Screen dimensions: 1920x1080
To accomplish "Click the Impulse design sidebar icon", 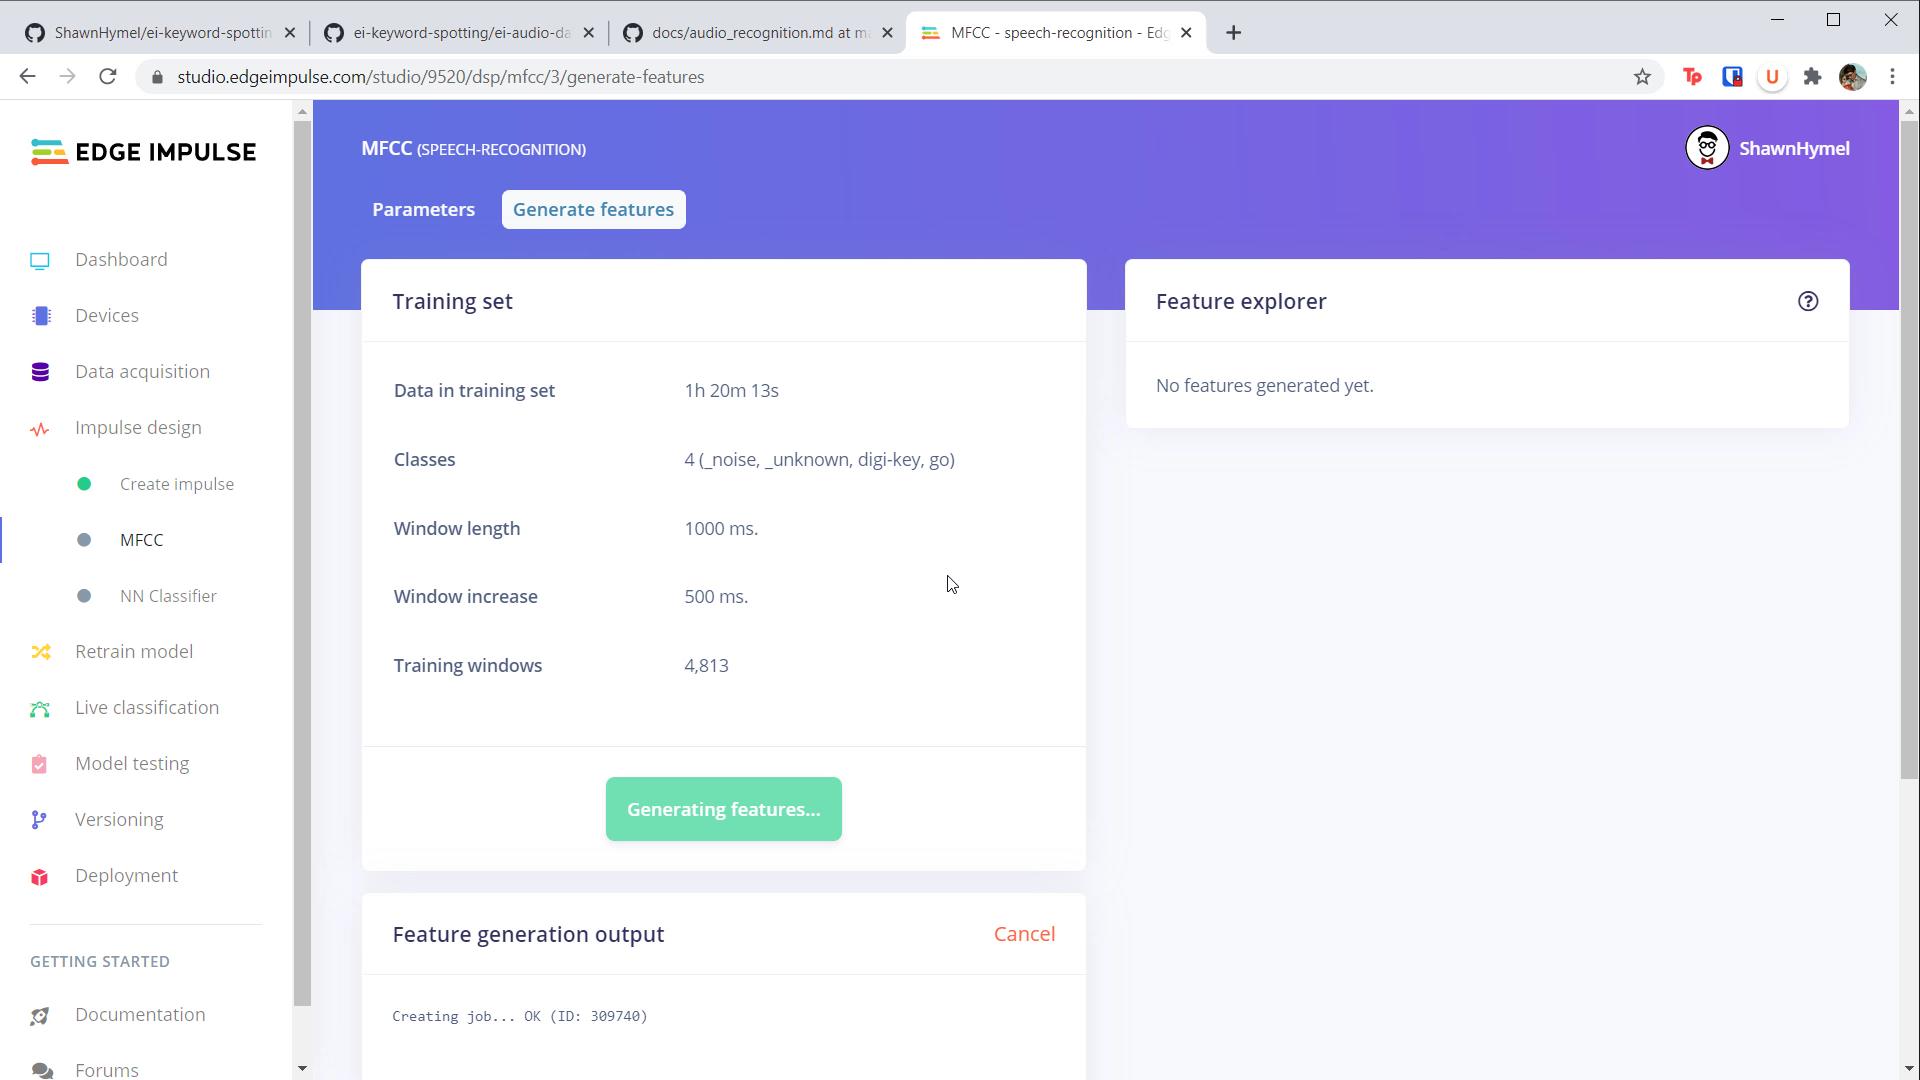I will (x=41, y=427).
